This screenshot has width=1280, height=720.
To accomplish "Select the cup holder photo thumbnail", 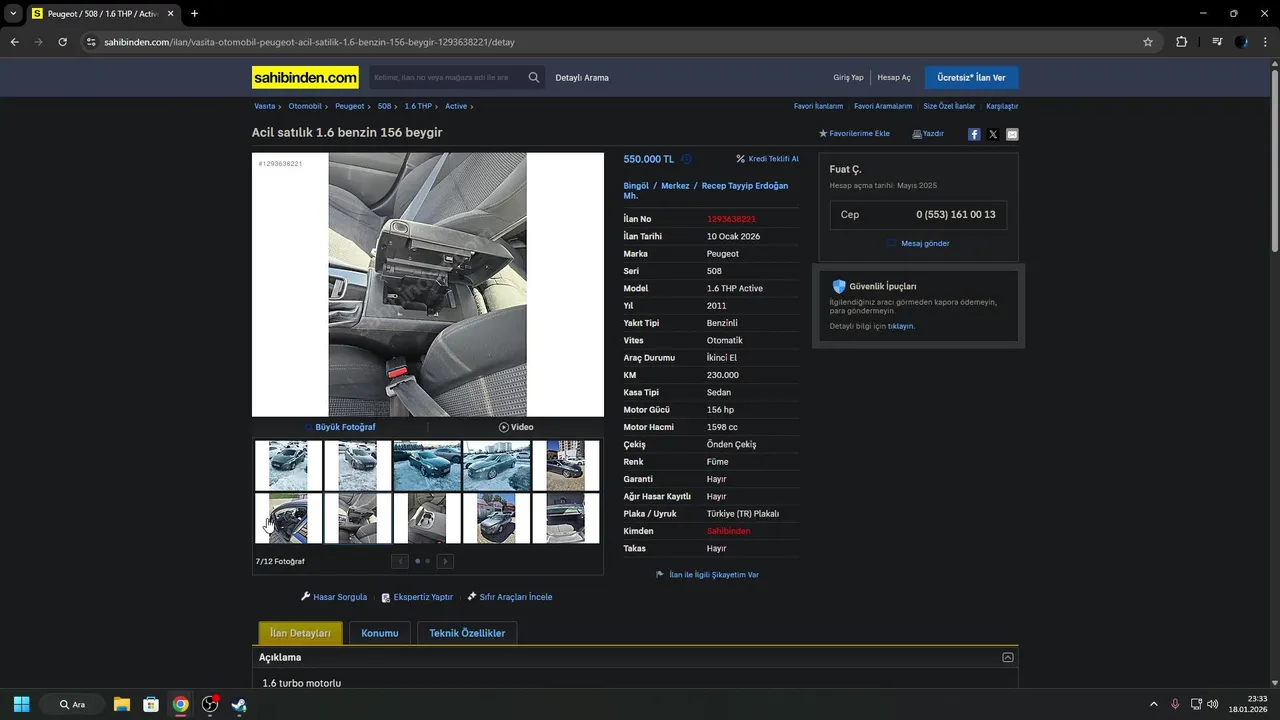I will (x=427, y=518).
